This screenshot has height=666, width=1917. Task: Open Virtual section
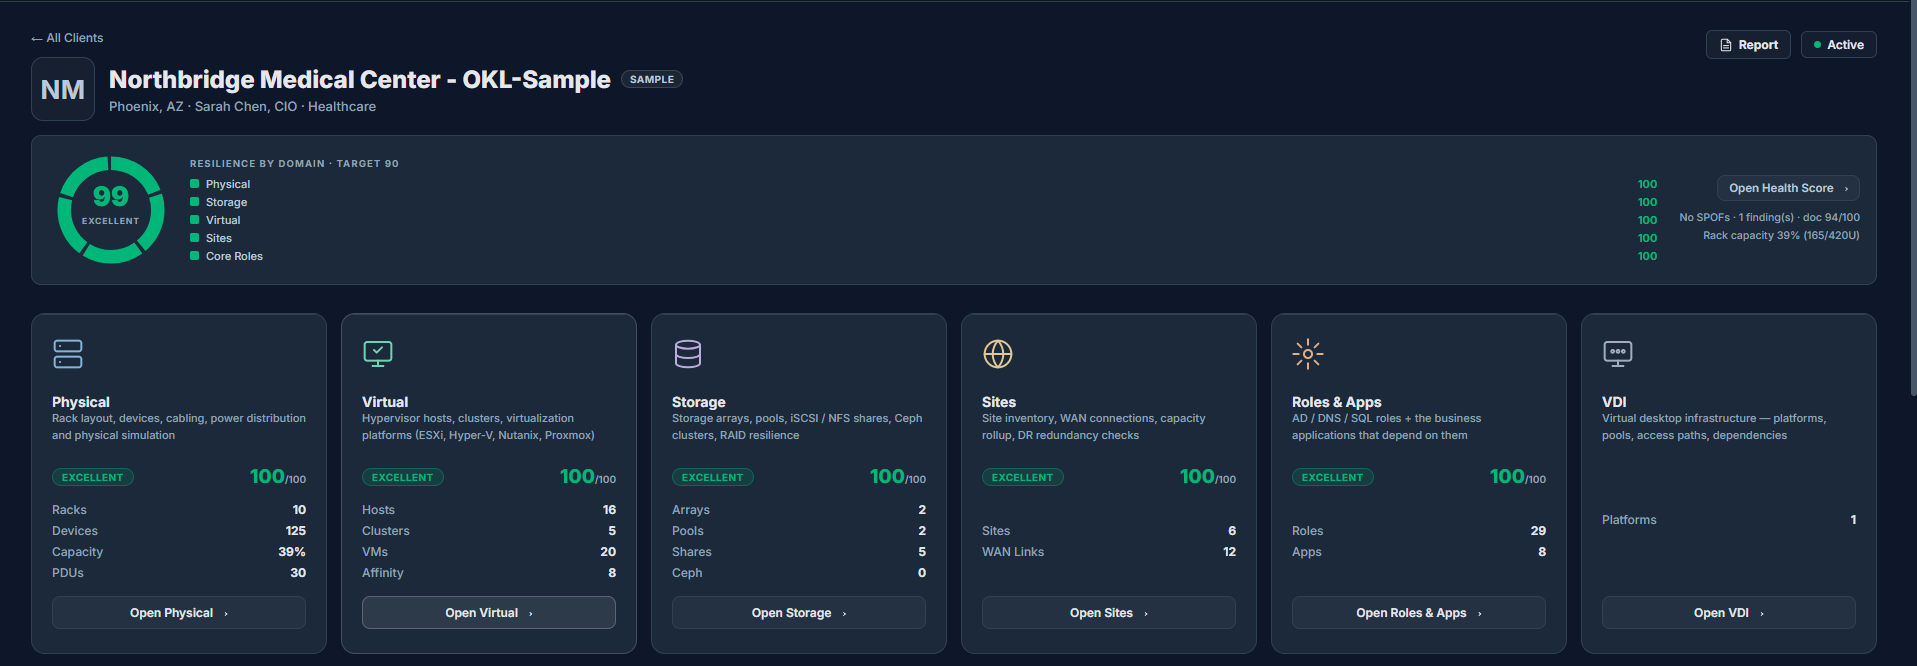(489, 613)
